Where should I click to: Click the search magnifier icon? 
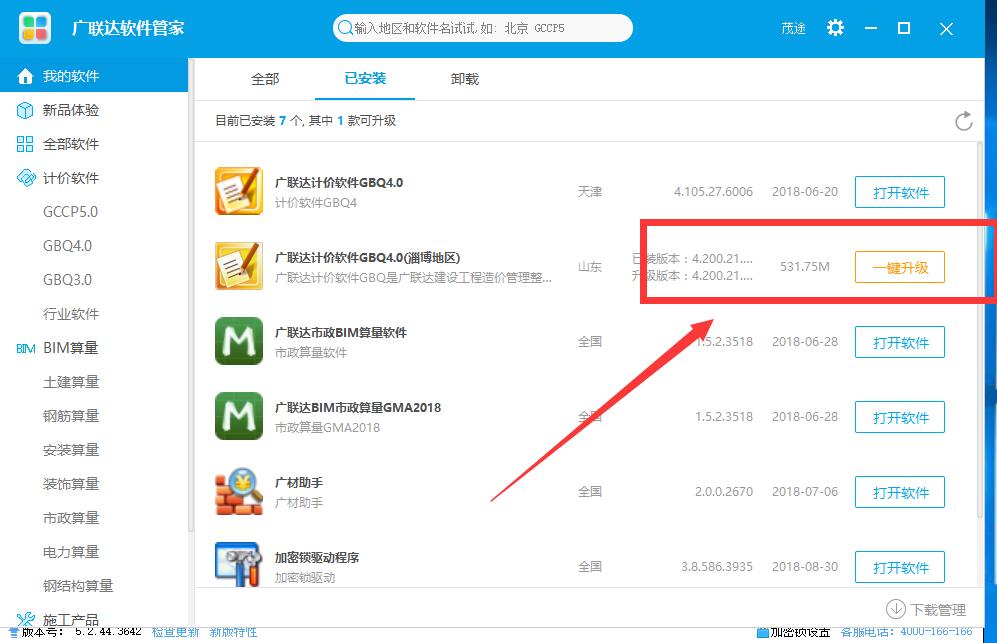click(x=345, y=28)
